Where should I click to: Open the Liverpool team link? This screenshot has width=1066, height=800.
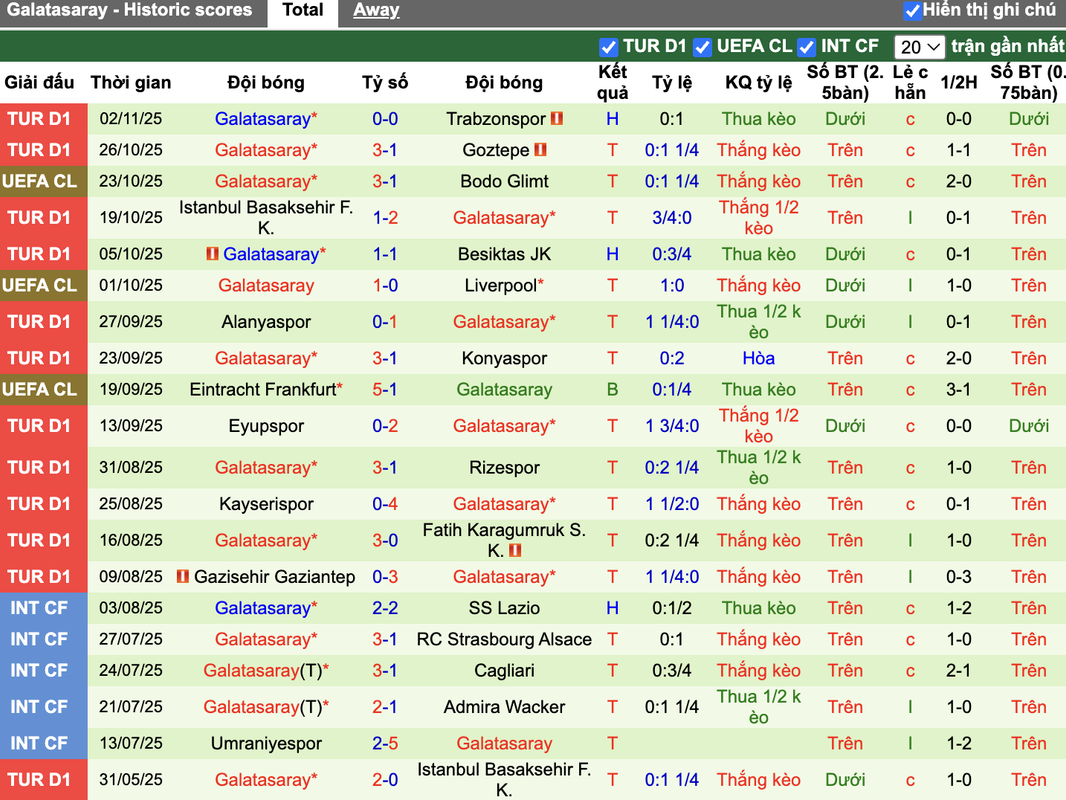[500, 285]
